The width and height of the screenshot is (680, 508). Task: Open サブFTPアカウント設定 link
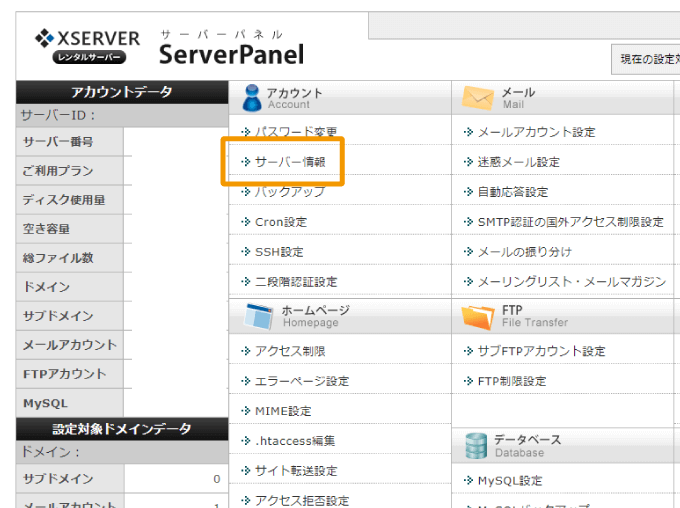[542, 351]
